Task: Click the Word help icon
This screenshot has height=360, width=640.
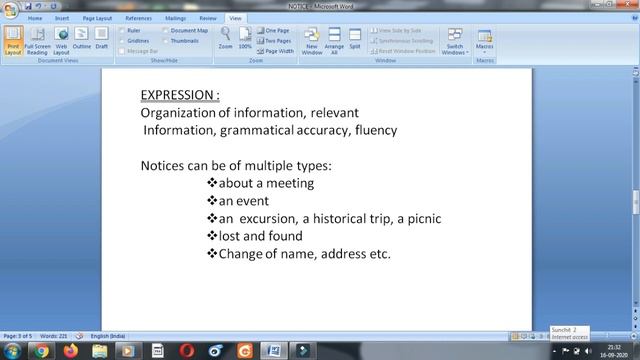Action: (x=635, y=18)
